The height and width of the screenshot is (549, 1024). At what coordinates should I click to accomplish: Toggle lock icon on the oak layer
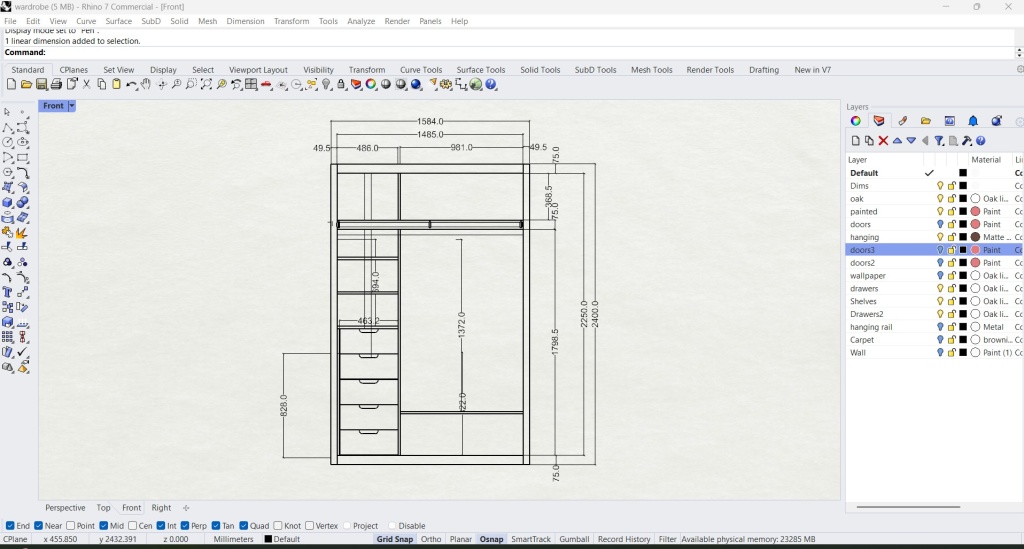tap(952, 199)
